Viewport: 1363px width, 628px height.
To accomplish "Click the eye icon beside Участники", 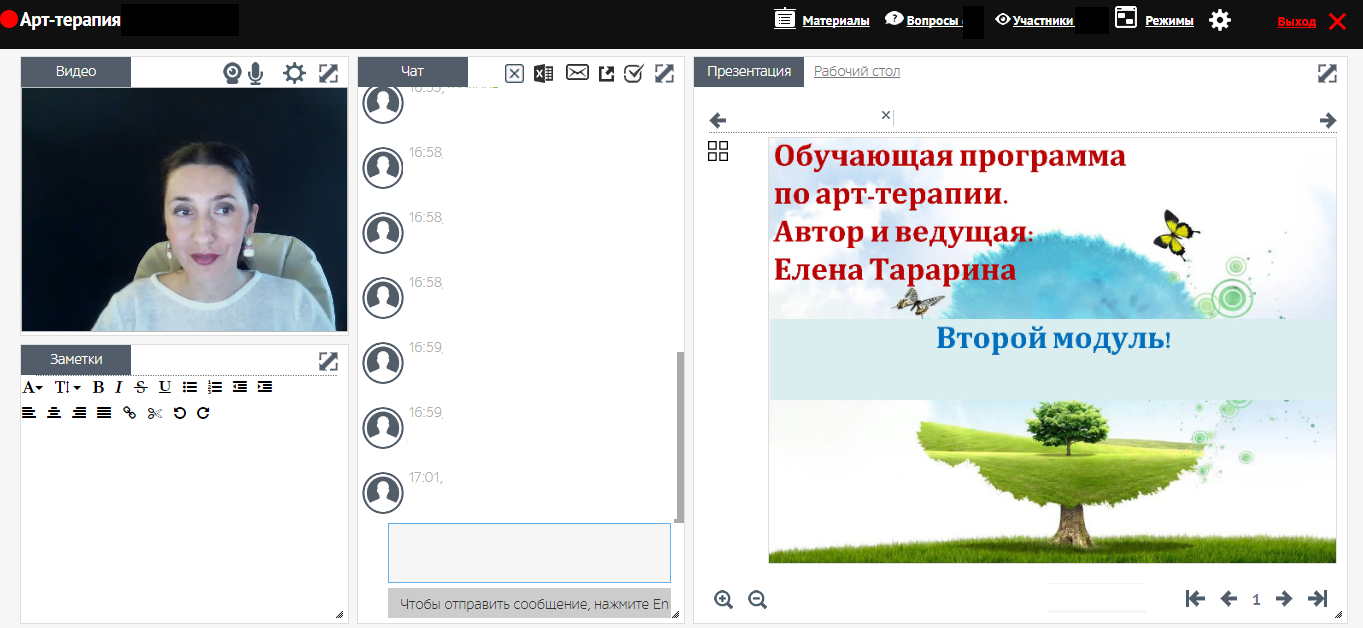I will tap(1003, 19).
